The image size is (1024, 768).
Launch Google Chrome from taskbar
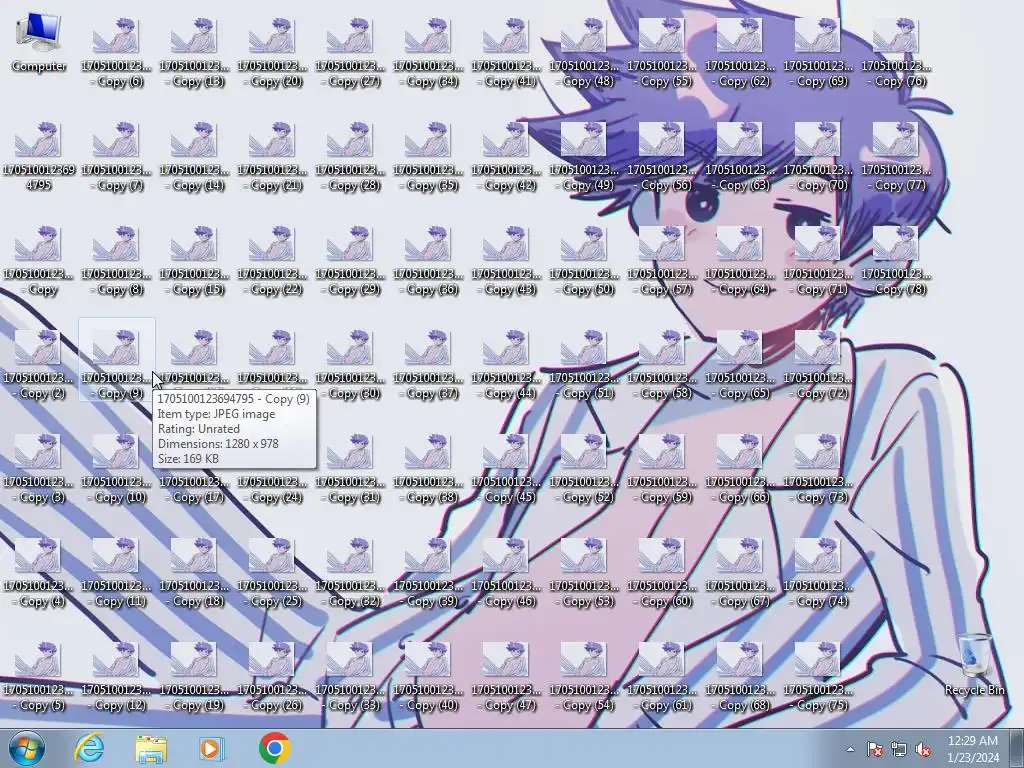274,748
